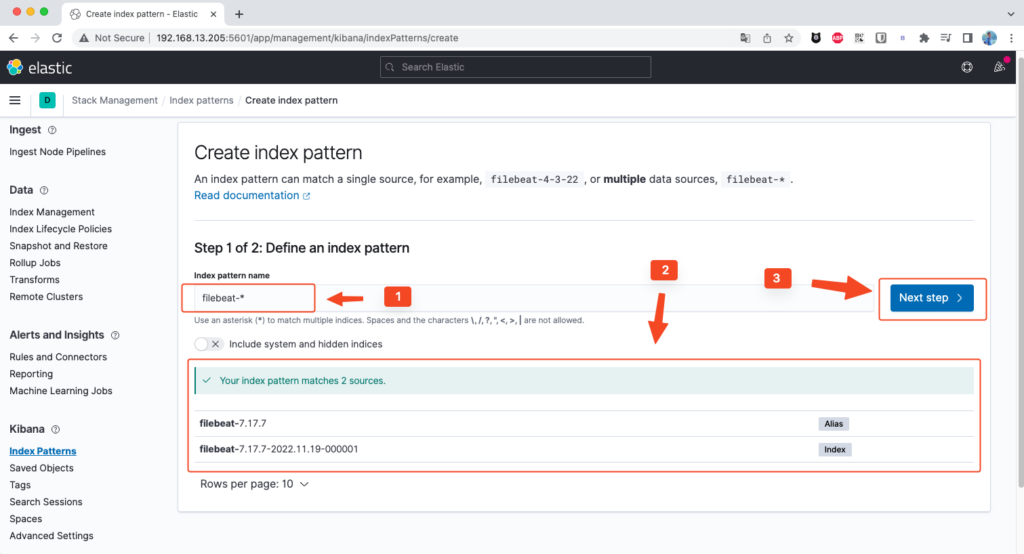The width and height of the screenshot is (1024, 554).
Task: Open Rules and Connectors
Action: [x=58, y=357]
